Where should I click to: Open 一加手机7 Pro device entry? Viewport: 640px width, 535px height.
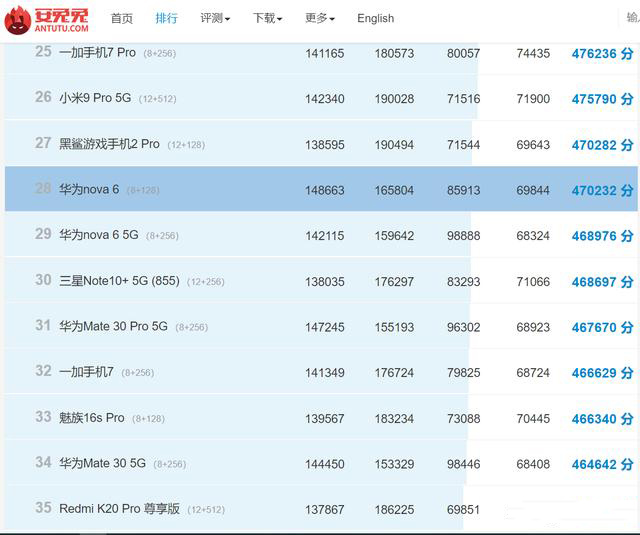(x=97, y=53)
